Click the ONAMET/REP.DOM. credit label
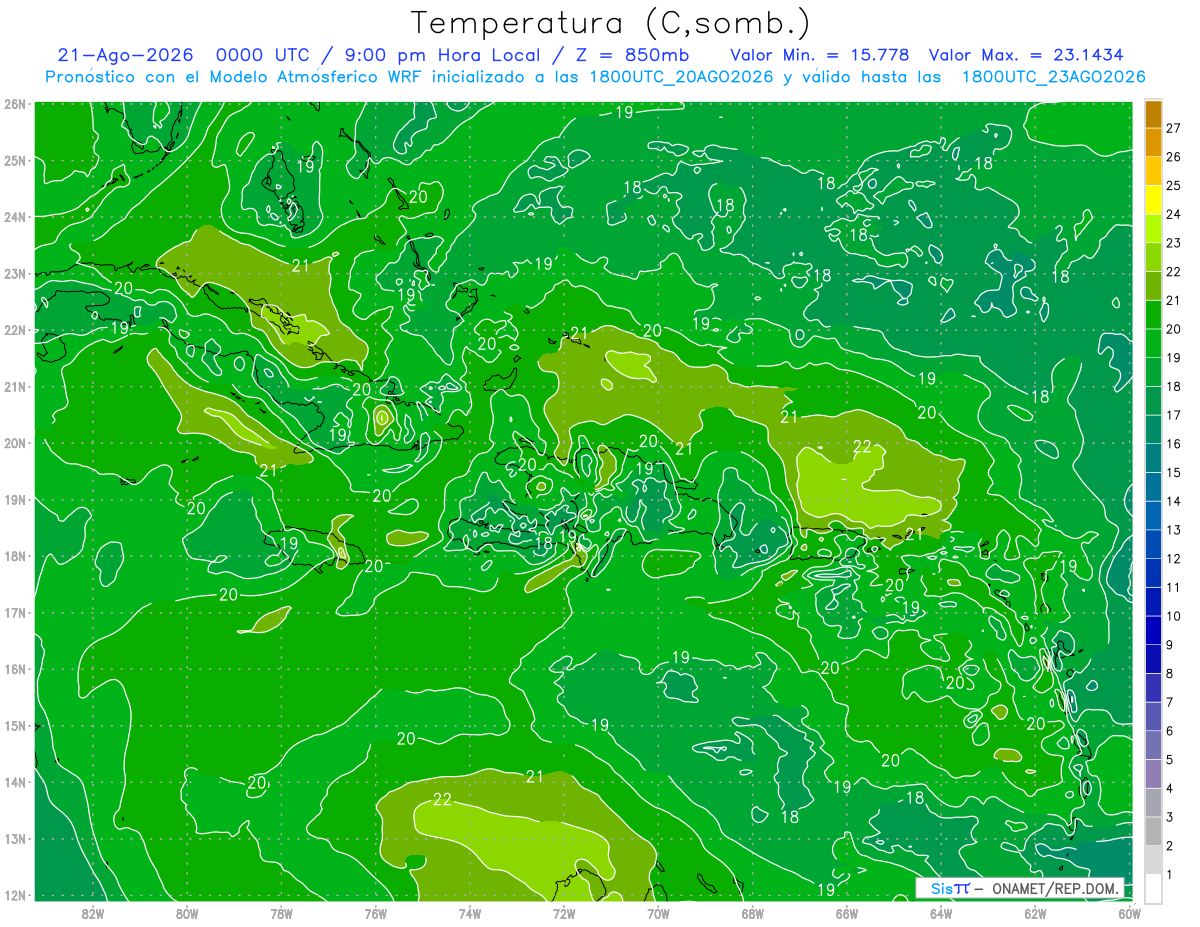 [x=1055, y=888]
